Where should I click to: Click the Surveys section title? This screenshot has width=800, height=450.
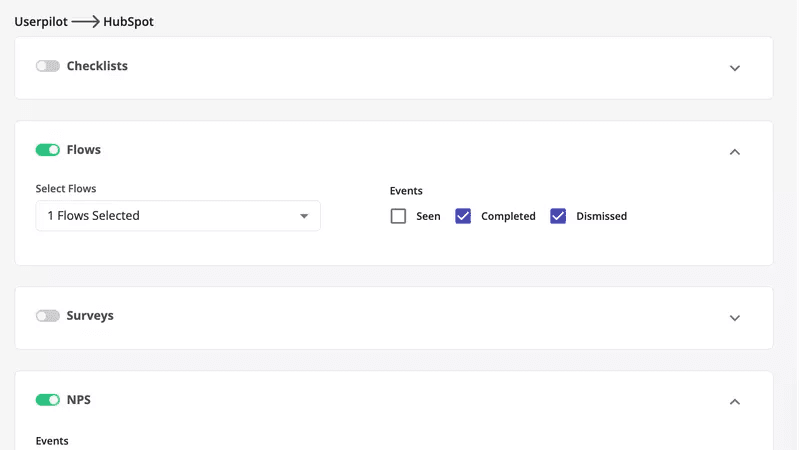coord(90,316)
